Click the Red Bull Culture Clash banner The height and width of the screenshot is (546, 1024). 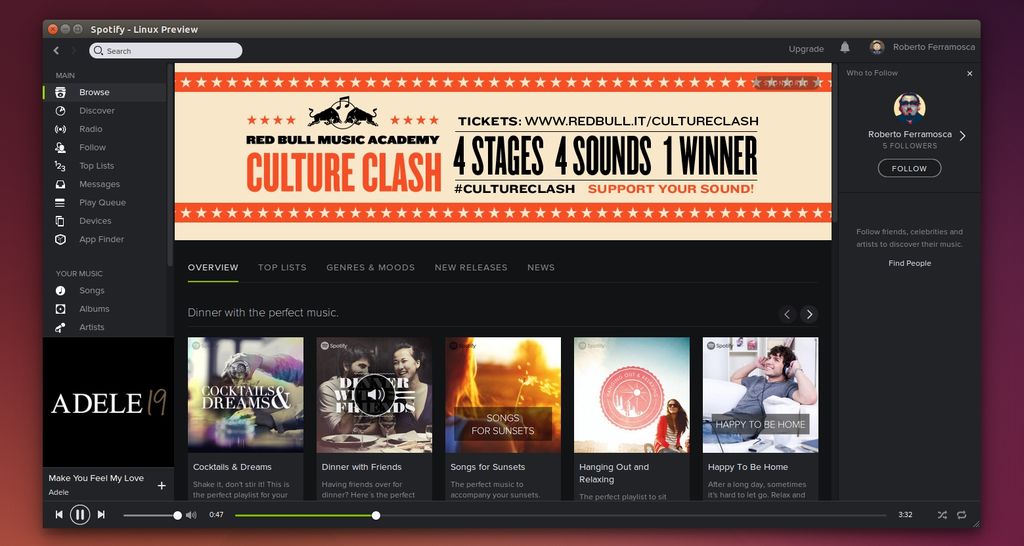tap(503, 152)
